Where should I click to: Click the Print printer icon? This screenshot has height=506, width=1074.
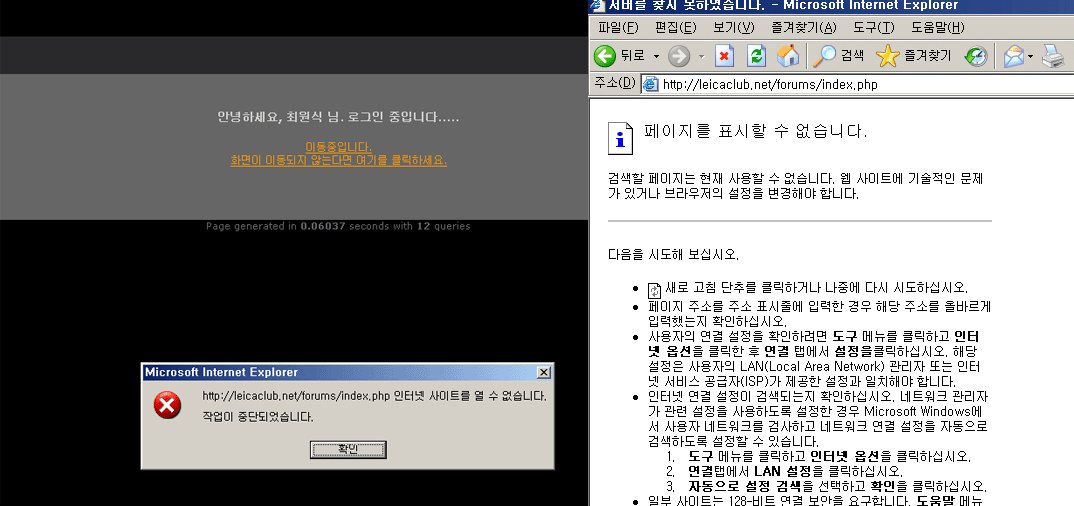pos(1054,56)
